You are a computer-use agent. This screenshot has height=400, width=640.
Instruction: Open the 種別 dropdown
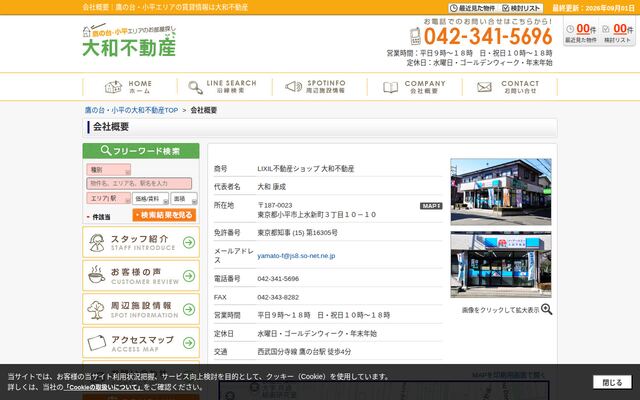point(109,170)
